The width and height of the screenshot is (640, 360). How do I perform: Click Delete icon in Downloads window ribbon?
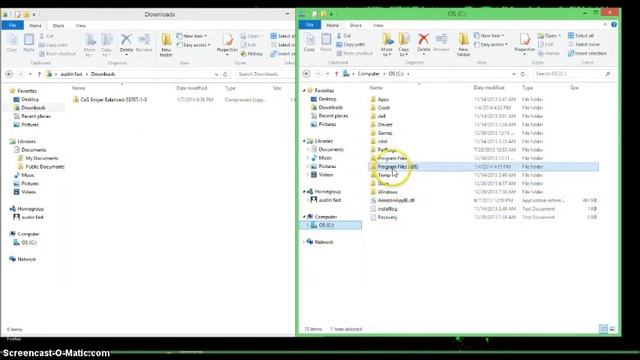pyautogui.click(x=126, y=43)
